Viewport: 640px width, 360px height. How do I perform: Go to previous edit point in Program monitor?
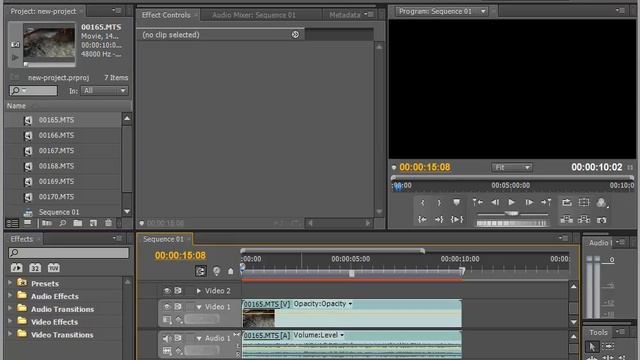478,202
